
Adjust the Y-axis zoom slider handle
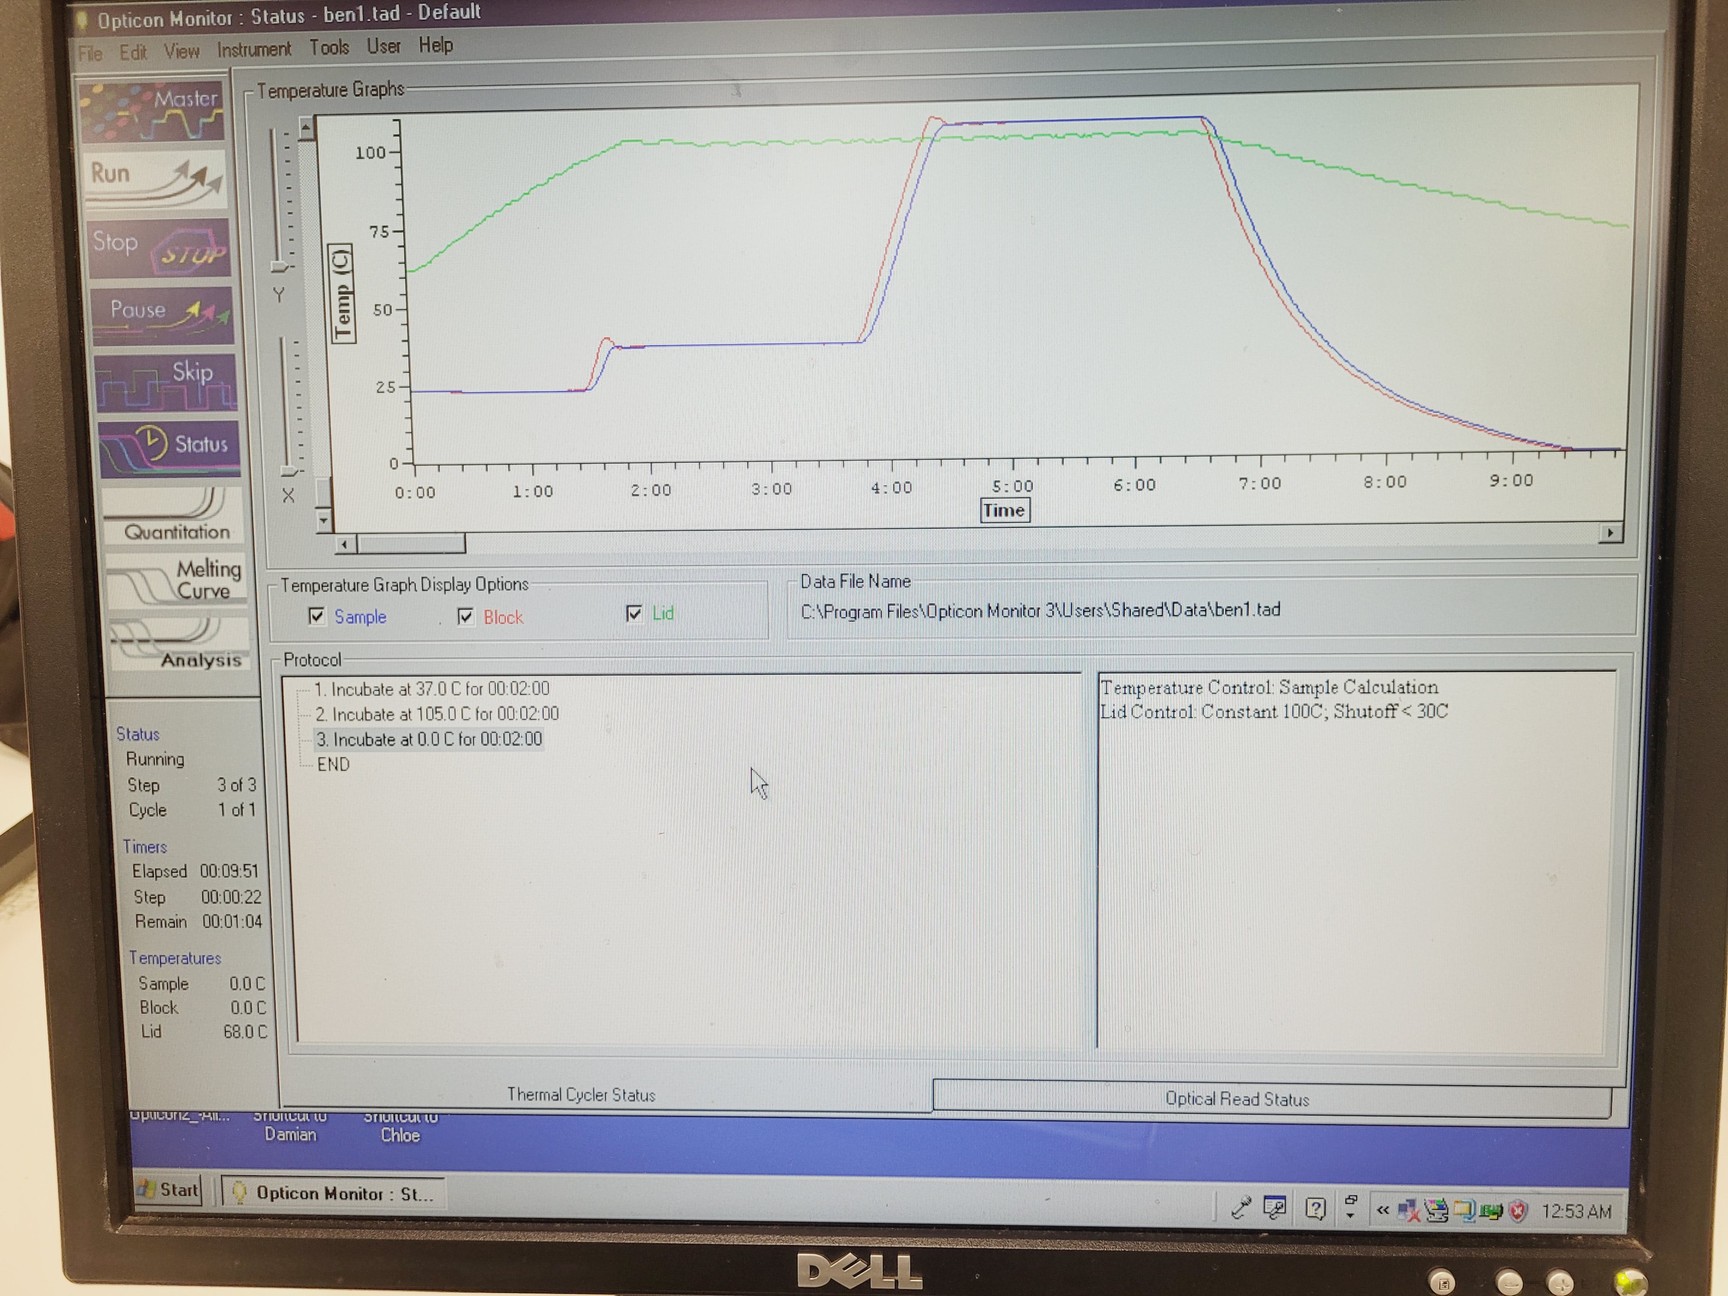tap(281, 267)
